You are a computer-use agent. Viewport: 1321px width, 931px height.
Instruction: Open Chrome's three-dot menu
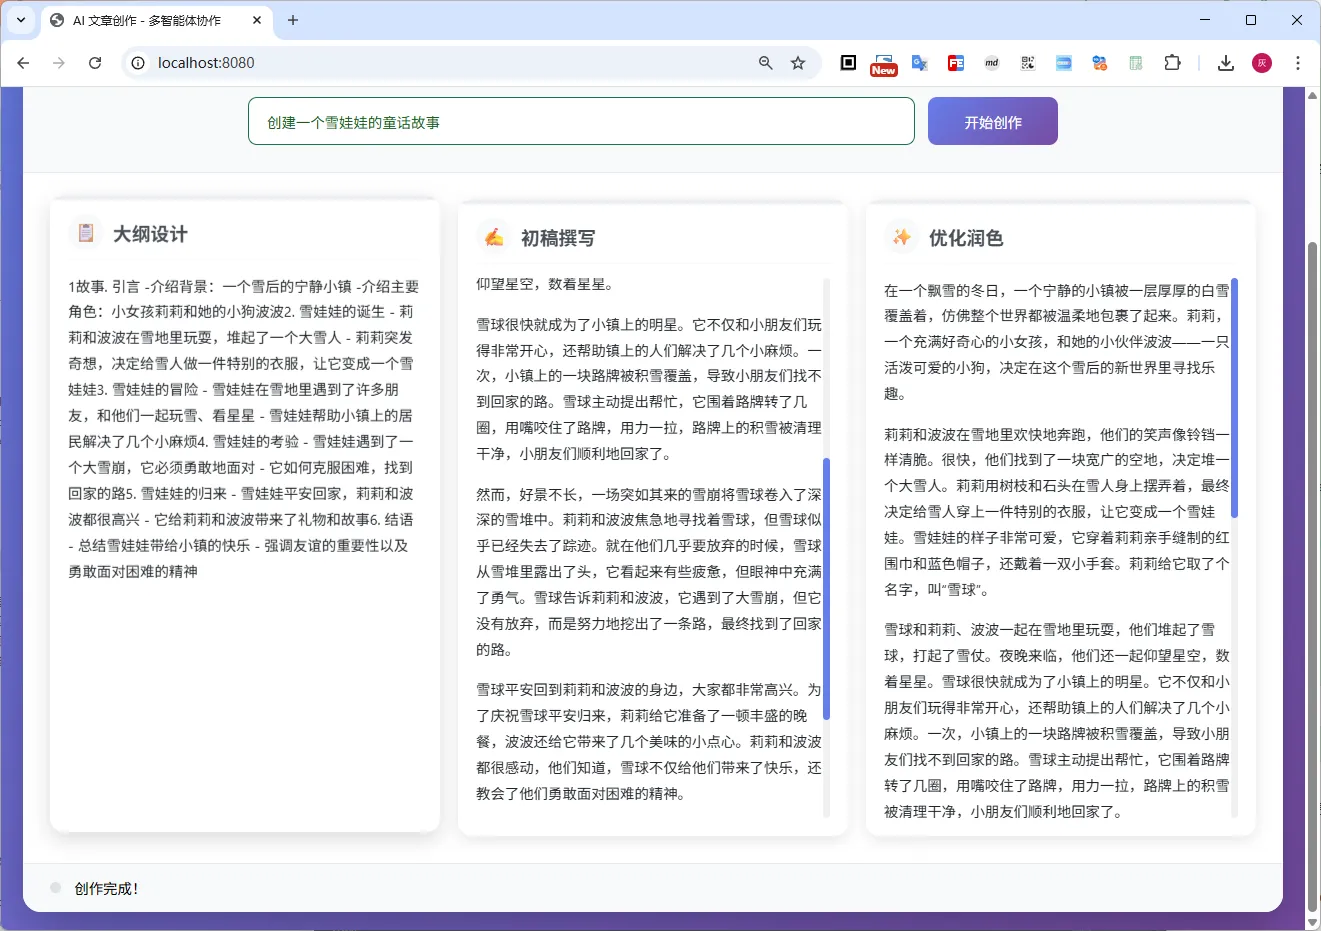click(1297, 62)
